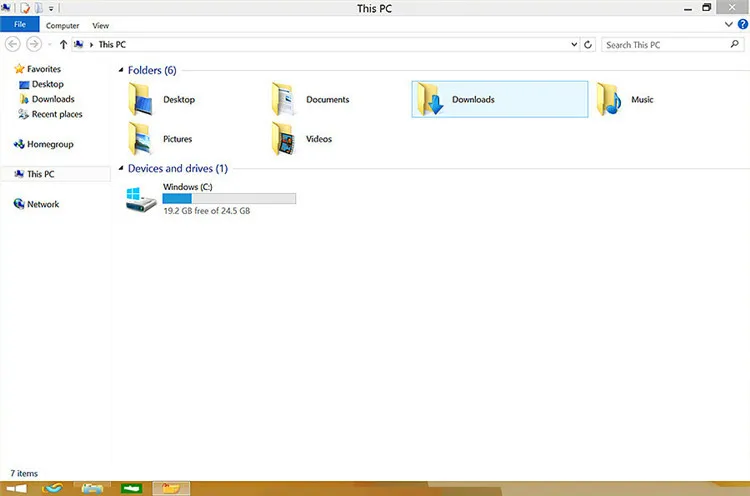
Task: Click the This PC system icon in title bar
Action: tap(6, 8)
